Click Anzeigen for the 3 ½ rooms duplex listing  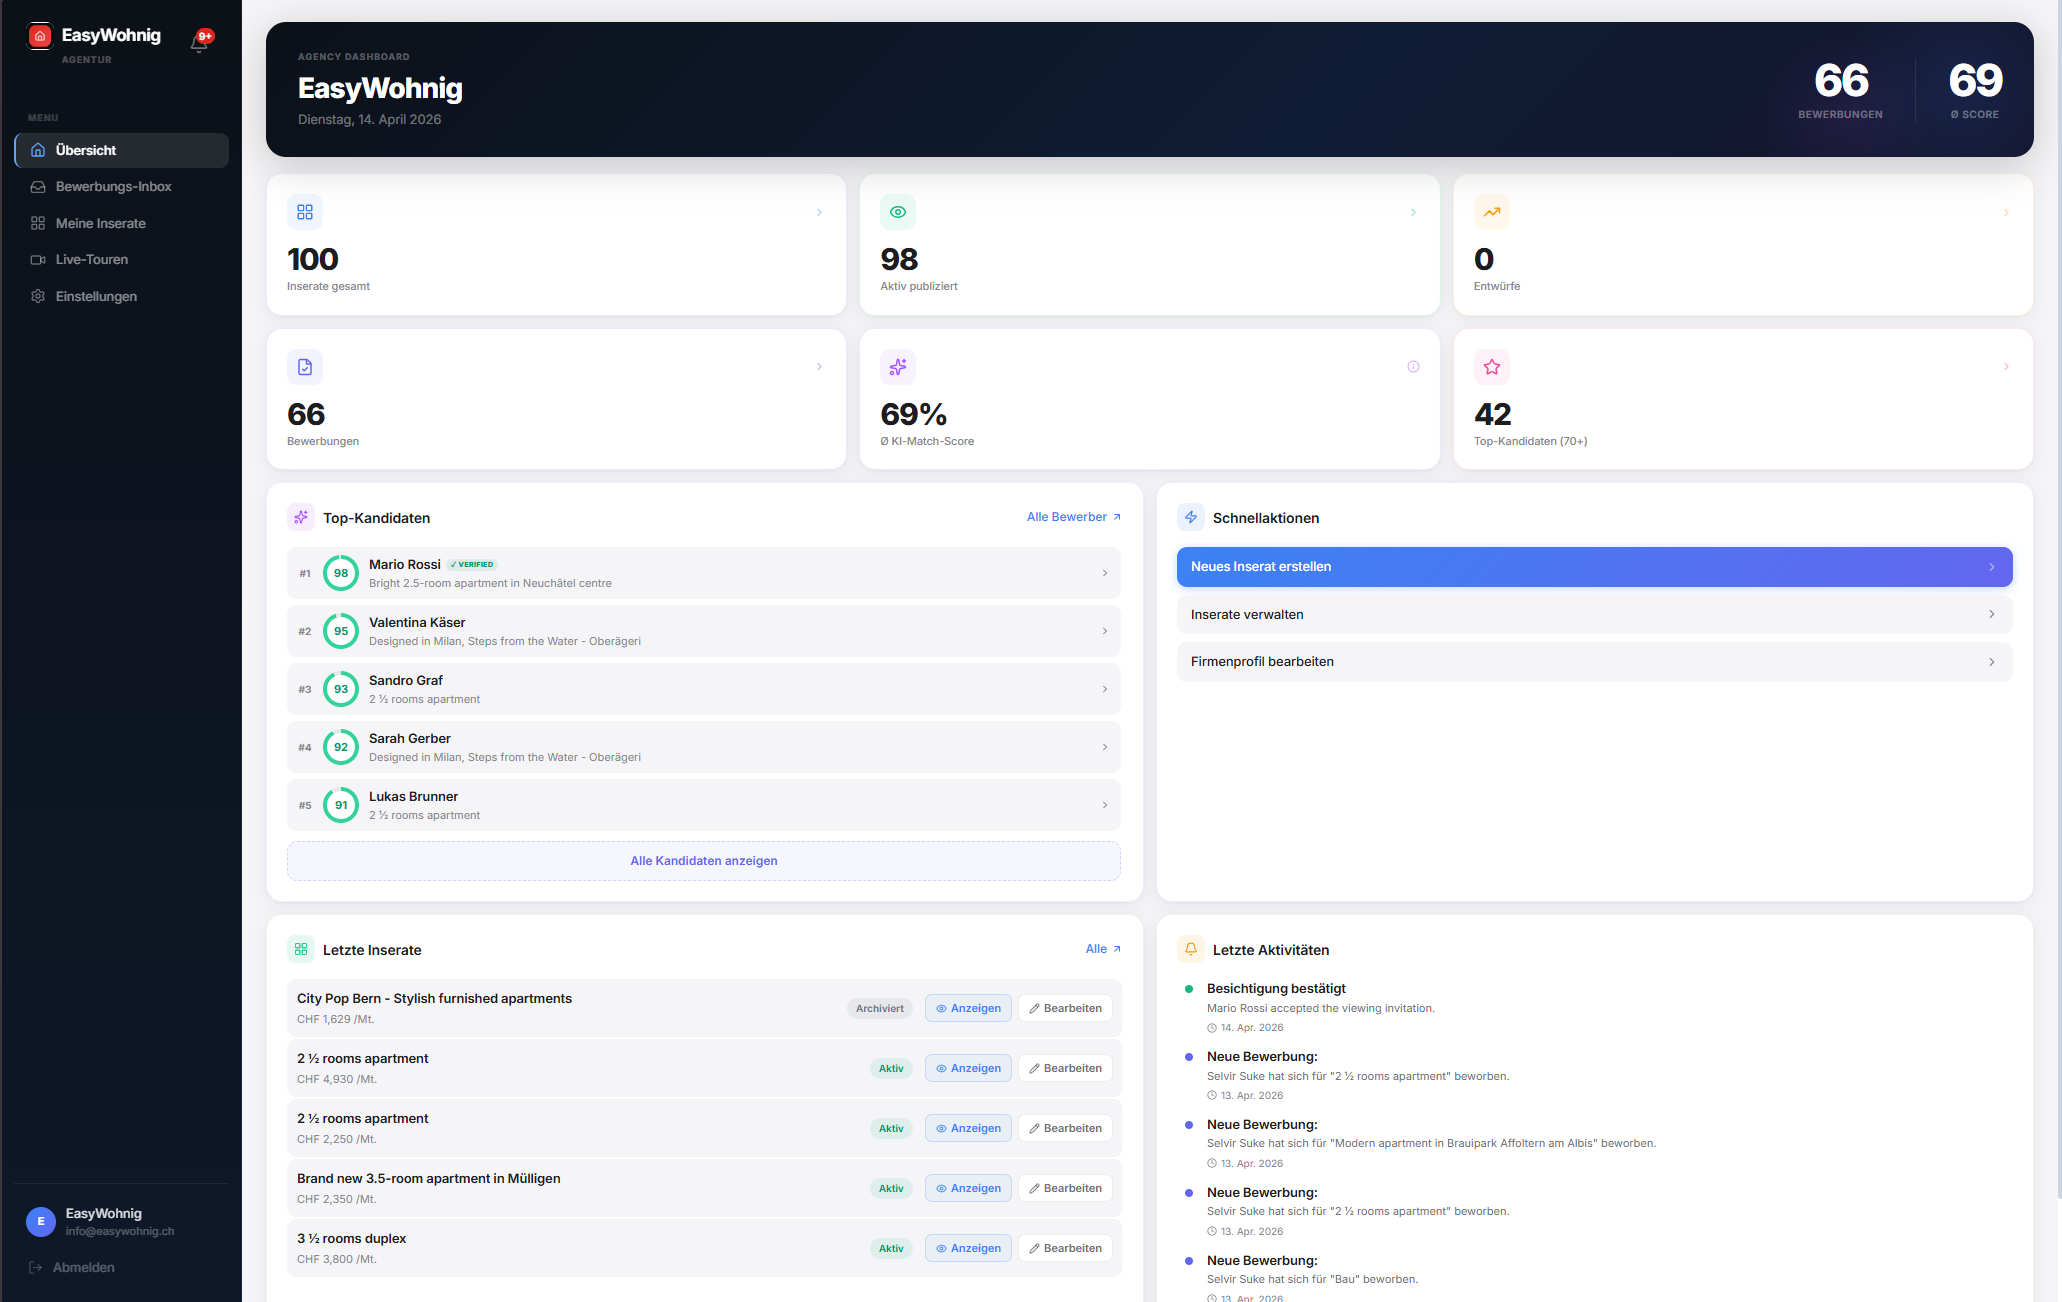point(968,1248)
